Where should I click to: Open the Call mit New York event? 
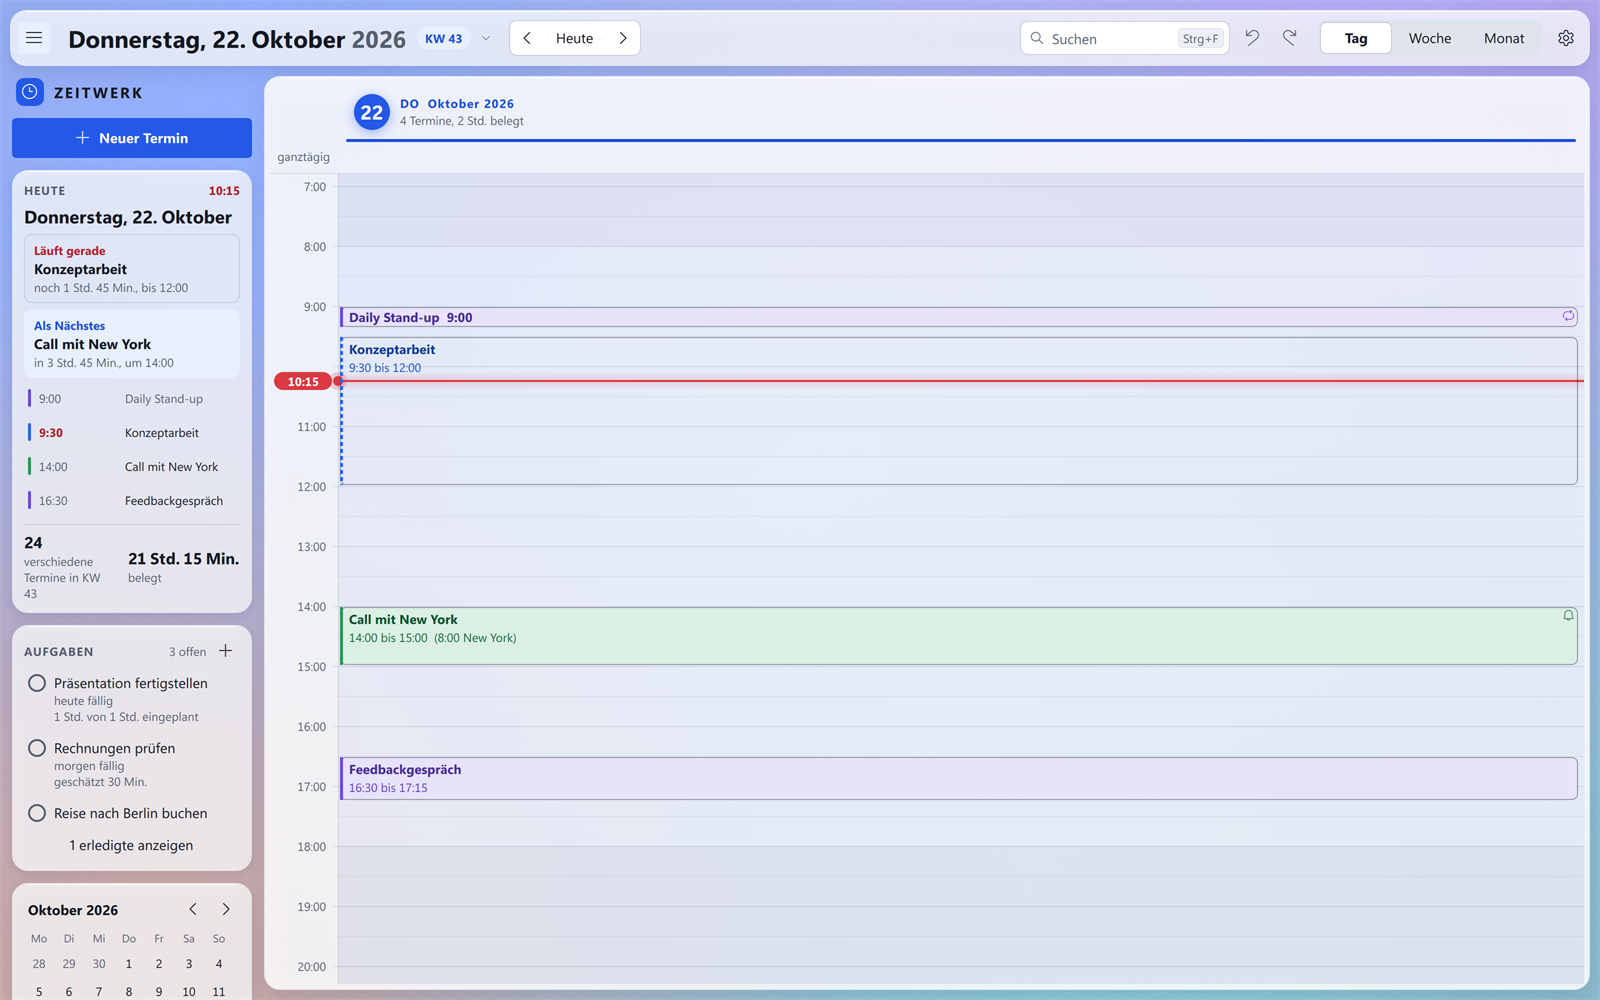click(x=959, y=635)
